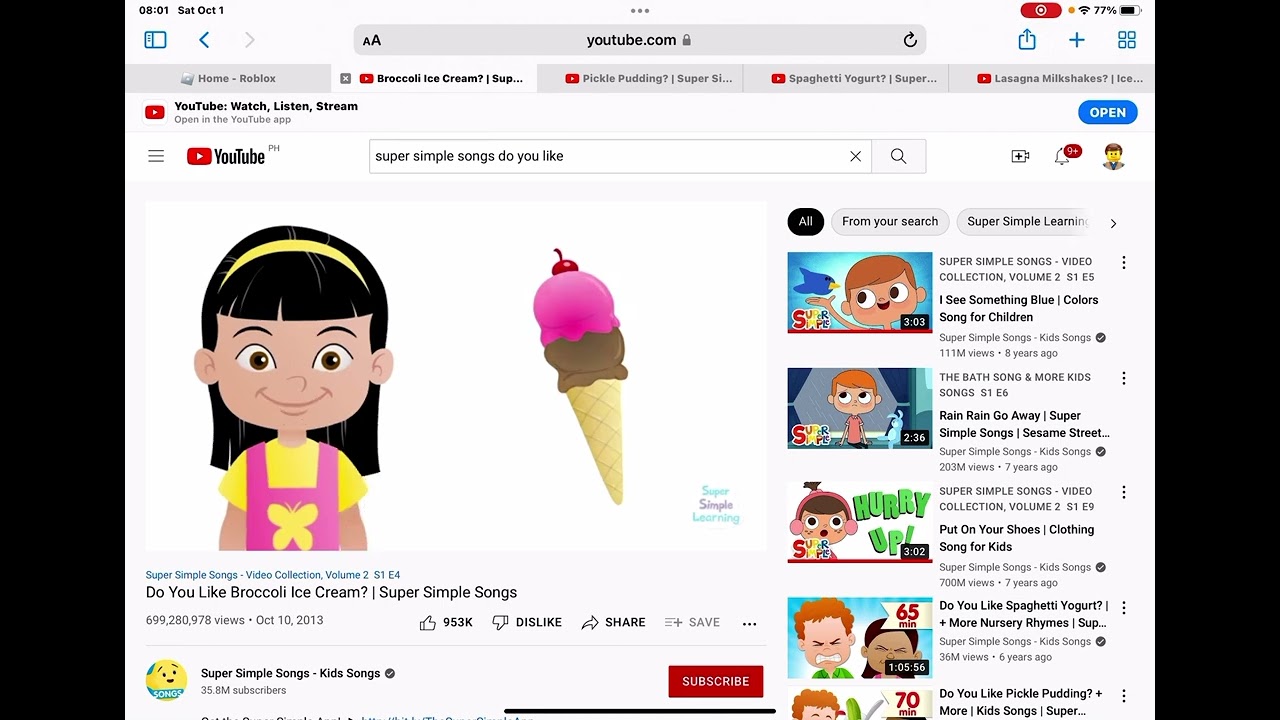Open Super Simple Songs channel avatar
The image size is (1280, 720).
coord(166,680)
